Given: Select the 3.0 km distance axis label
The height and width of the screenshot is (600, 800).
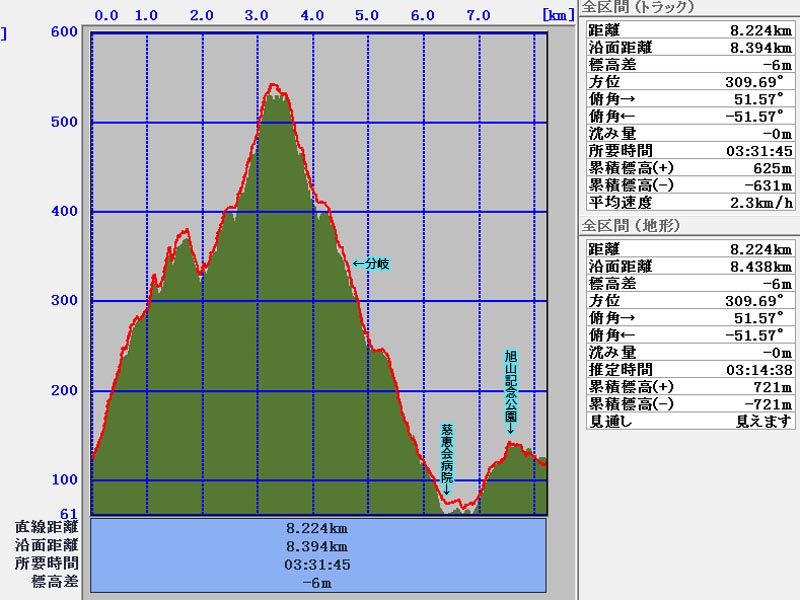Looking at the screenshot, I should click(256, 16).
